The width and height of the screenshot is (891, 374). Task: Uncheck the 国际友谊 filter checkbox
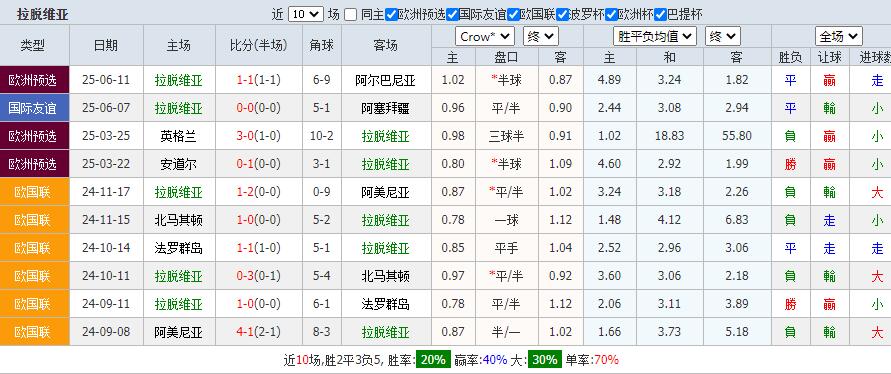(x=452, y=14)
